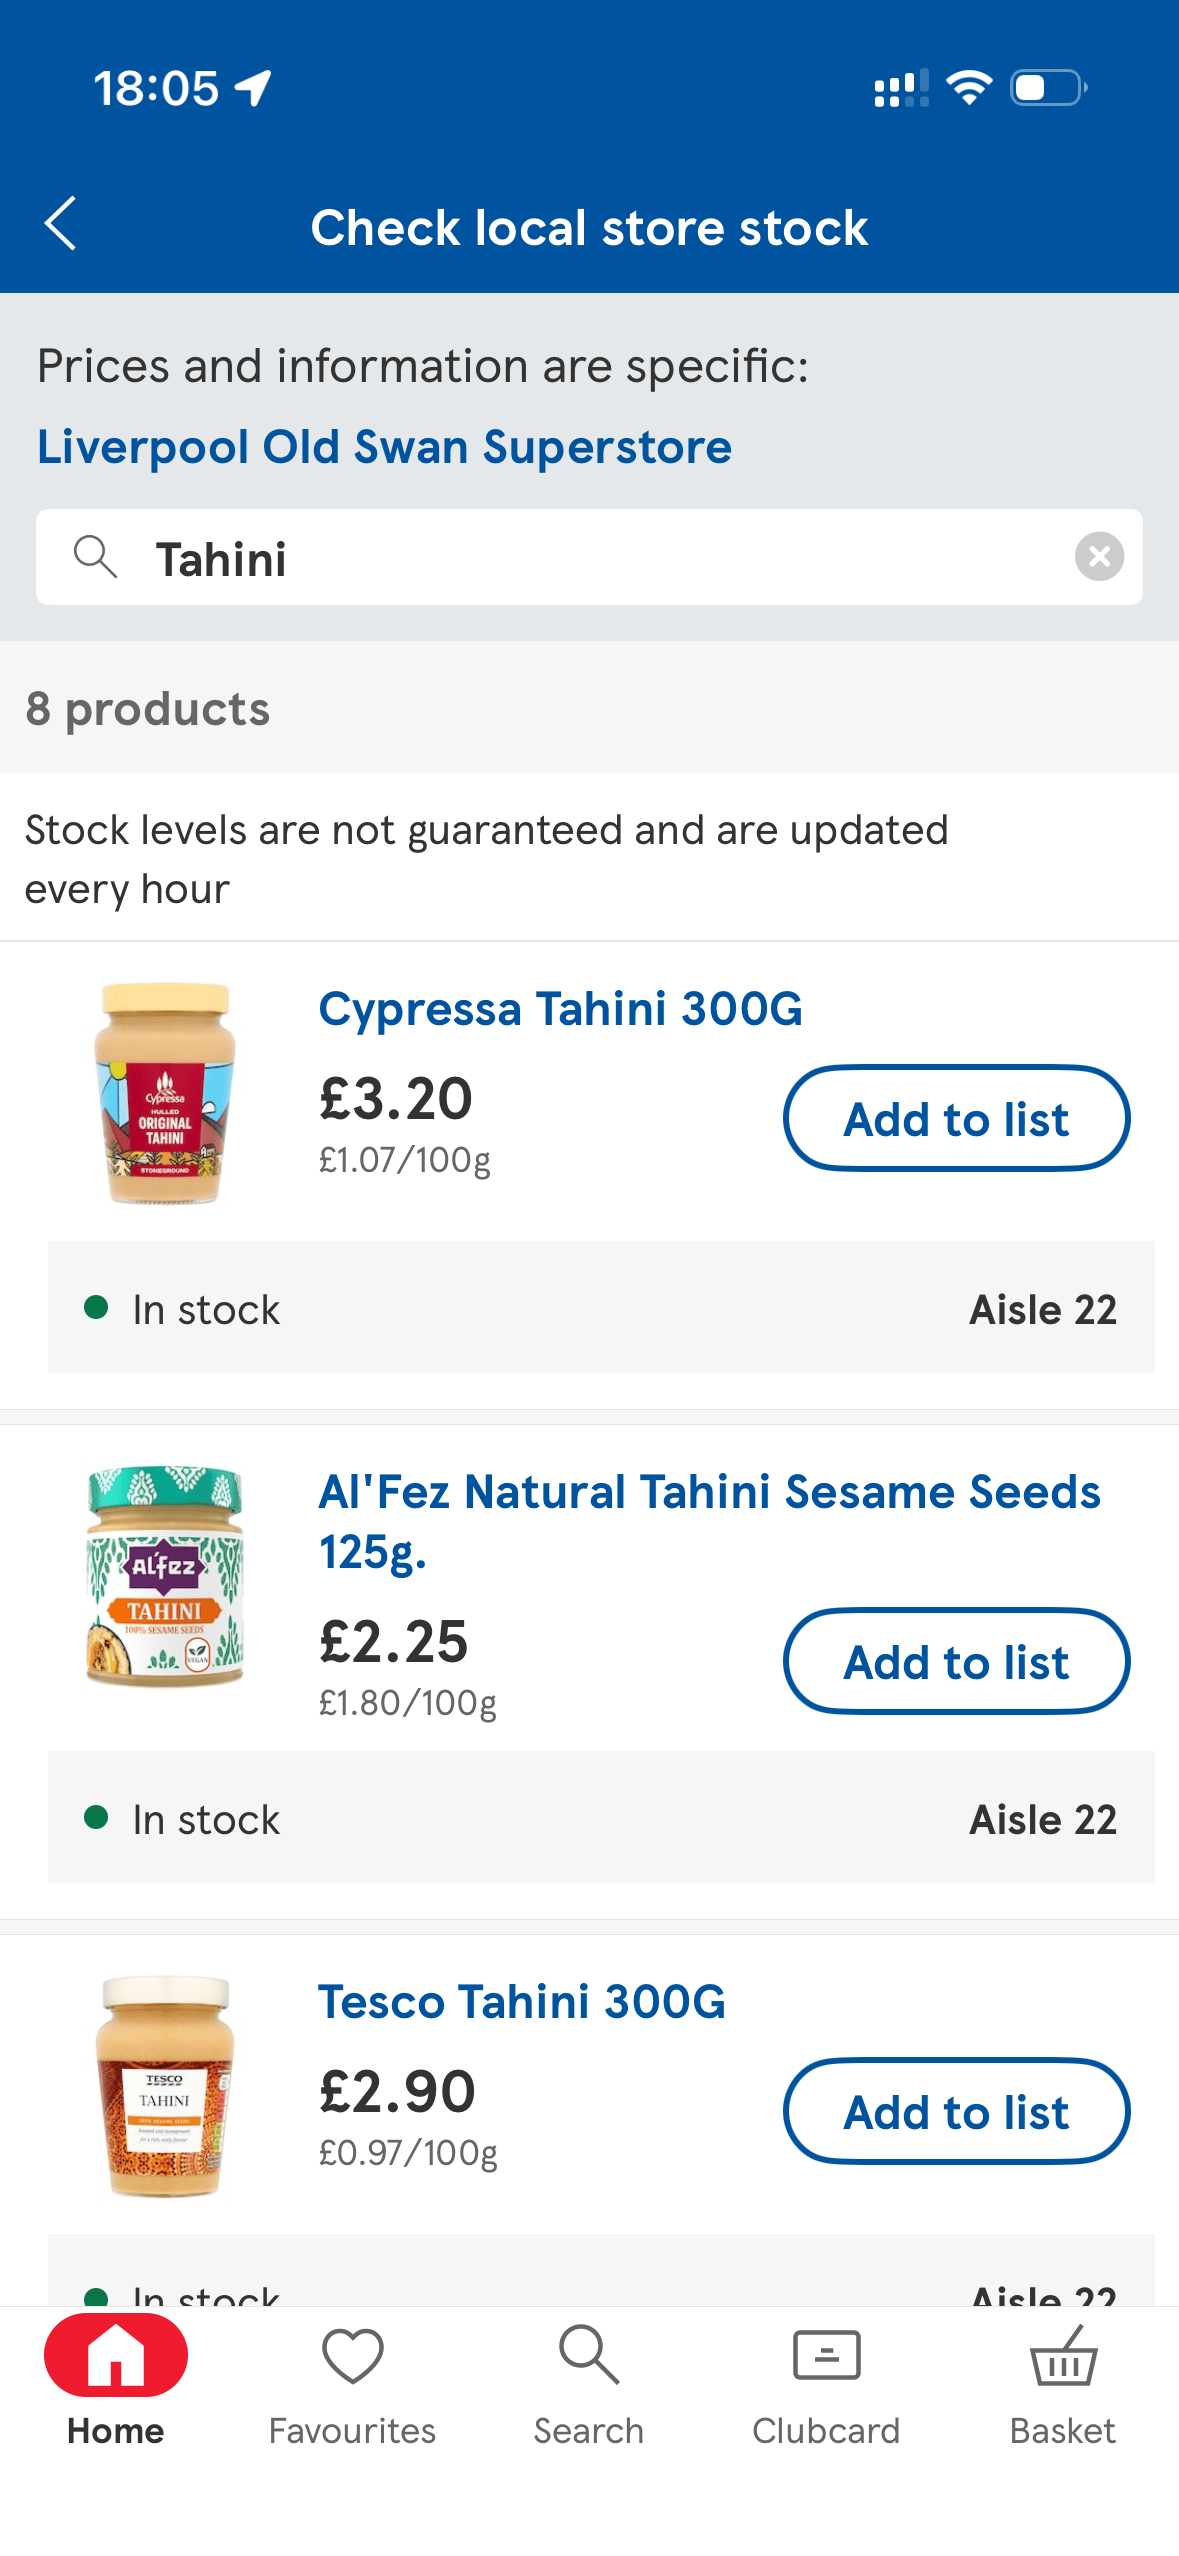Tap the Cypressa tahini jar image
This screenshot has width=1179, height=2556.
[165, 1093]
